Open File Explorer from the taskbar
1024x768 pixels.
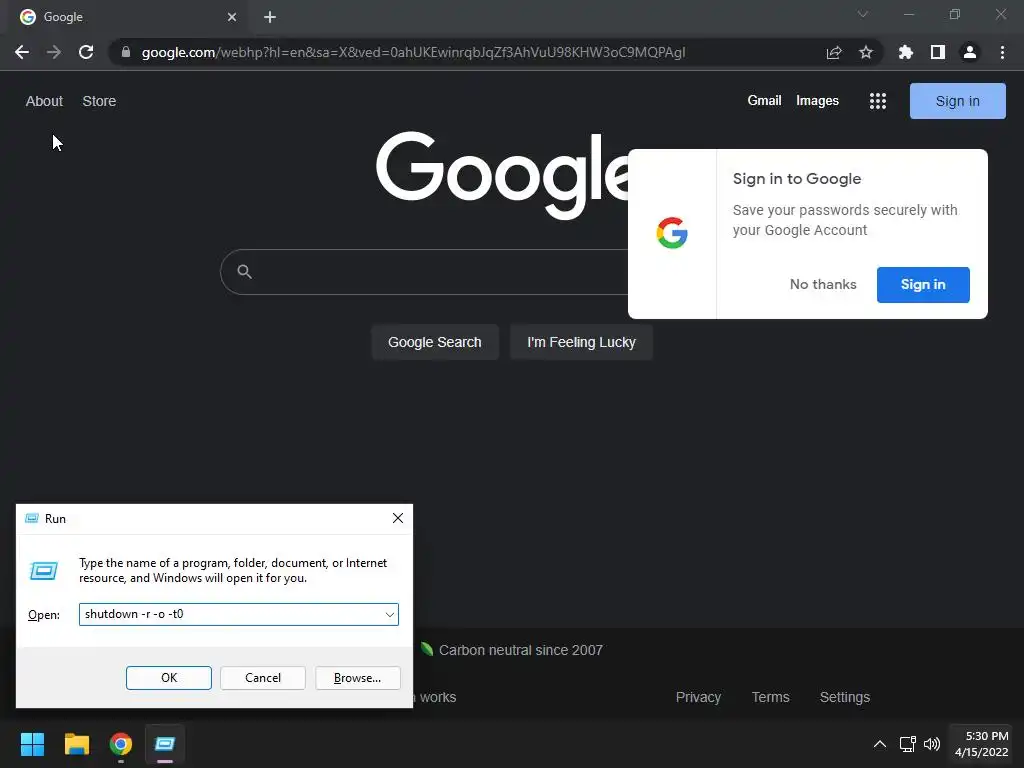click(76, 744)
